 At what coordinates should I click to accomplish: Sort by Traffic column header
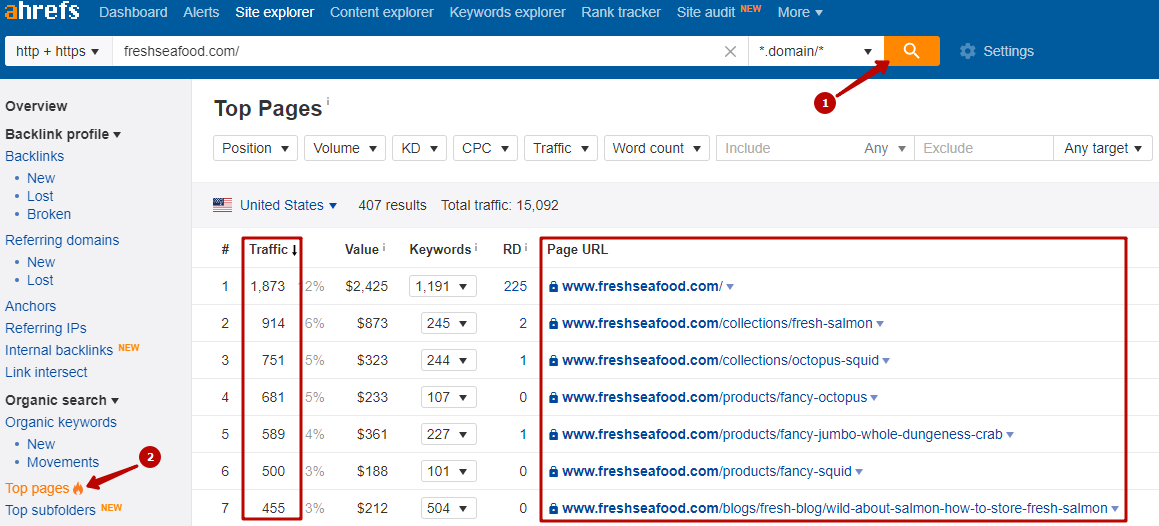[273, 249]
